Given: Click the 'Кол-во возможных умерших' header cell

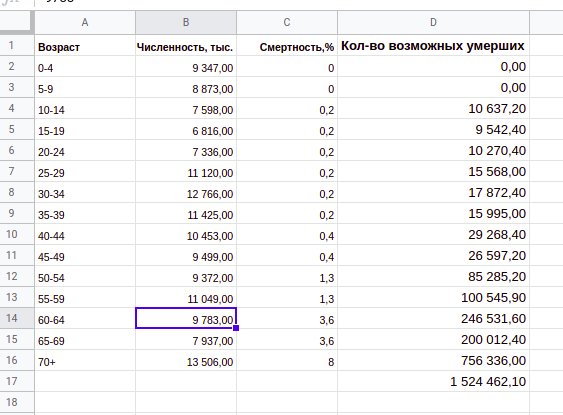Looking at the screenshot, I should point(433,45).
